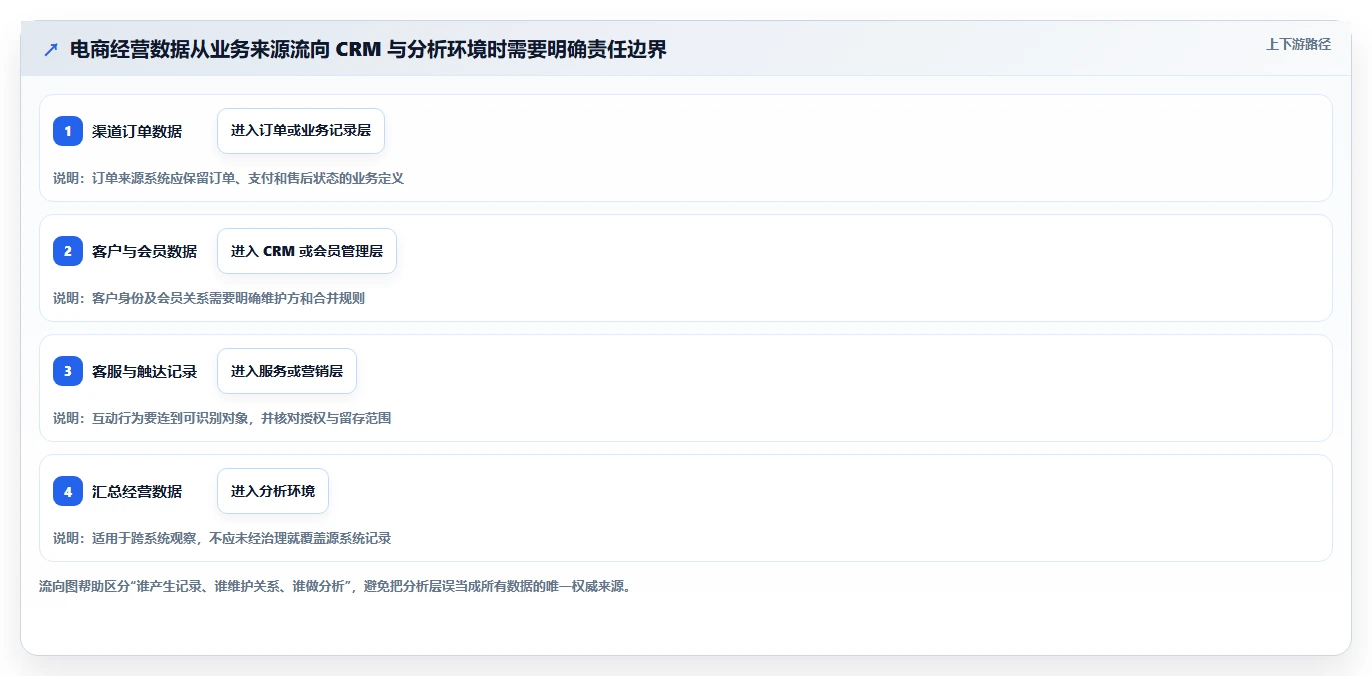Screen dimensions: 1372x676
Task: Click the 客服与触达记录 label
Action: click(x=144, y=371)
